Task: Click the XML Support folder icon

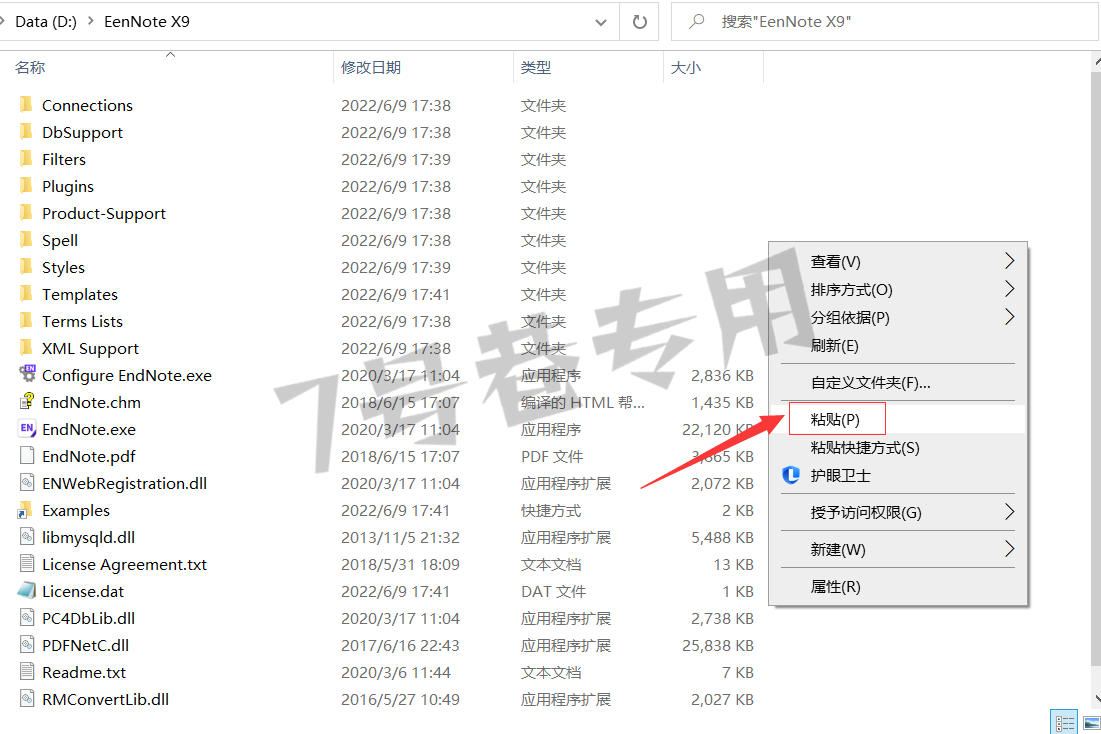Action: tap(26, 348)
